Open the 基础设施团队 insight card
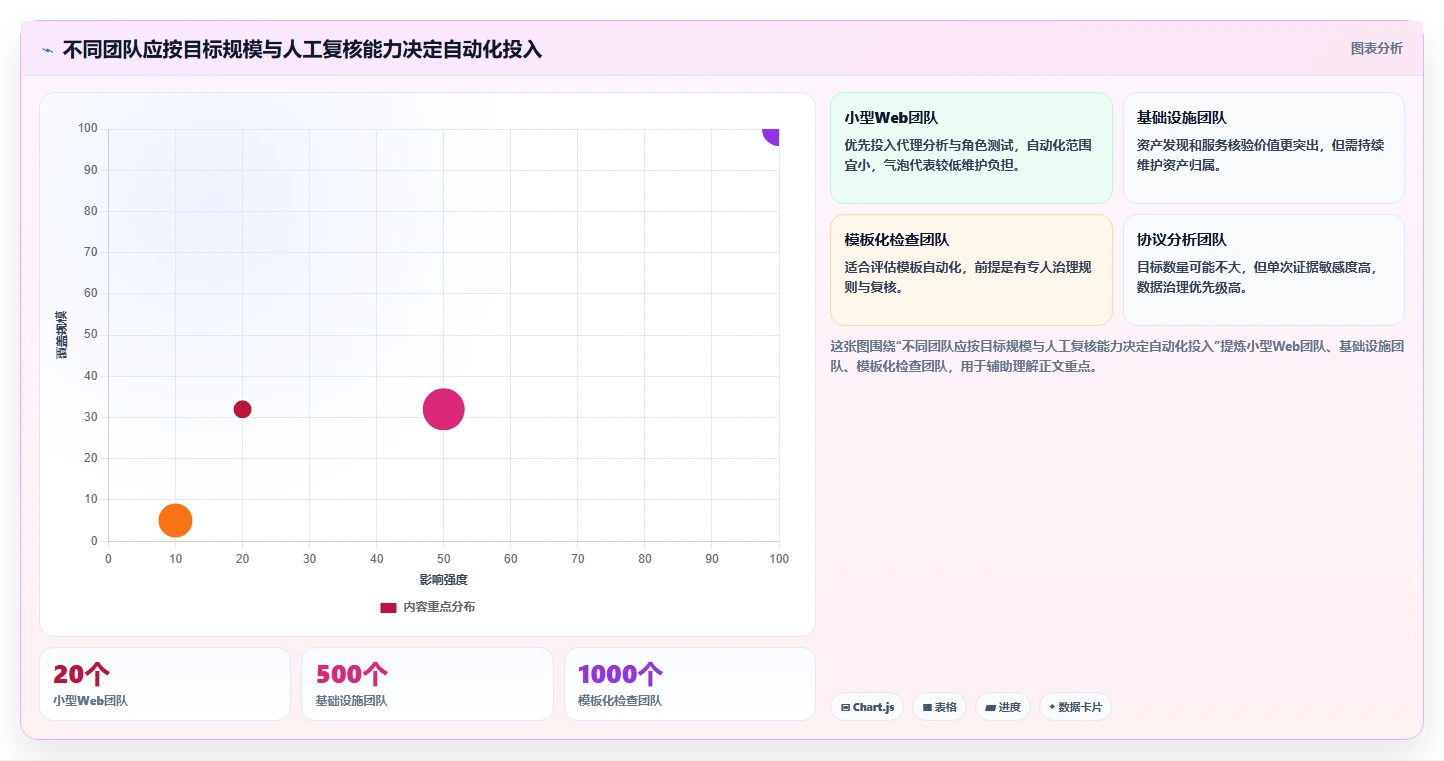Screen dimensions: 1444x761 [x=1263, y=148]
